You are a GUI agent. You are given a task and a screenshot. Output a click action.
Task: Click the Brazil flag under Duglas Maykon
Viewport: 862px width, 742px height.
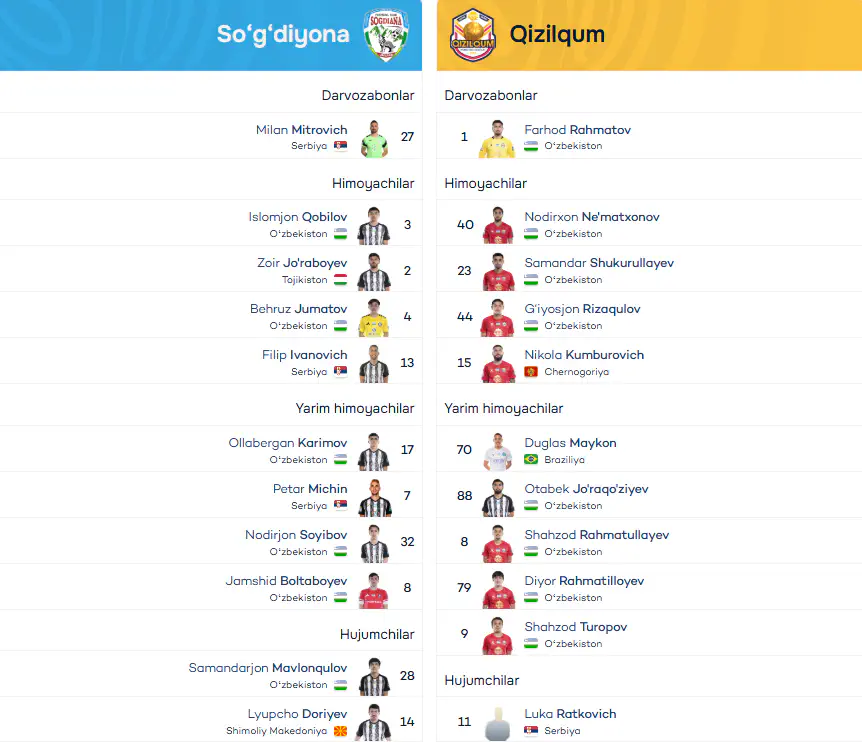pos(531,459)
